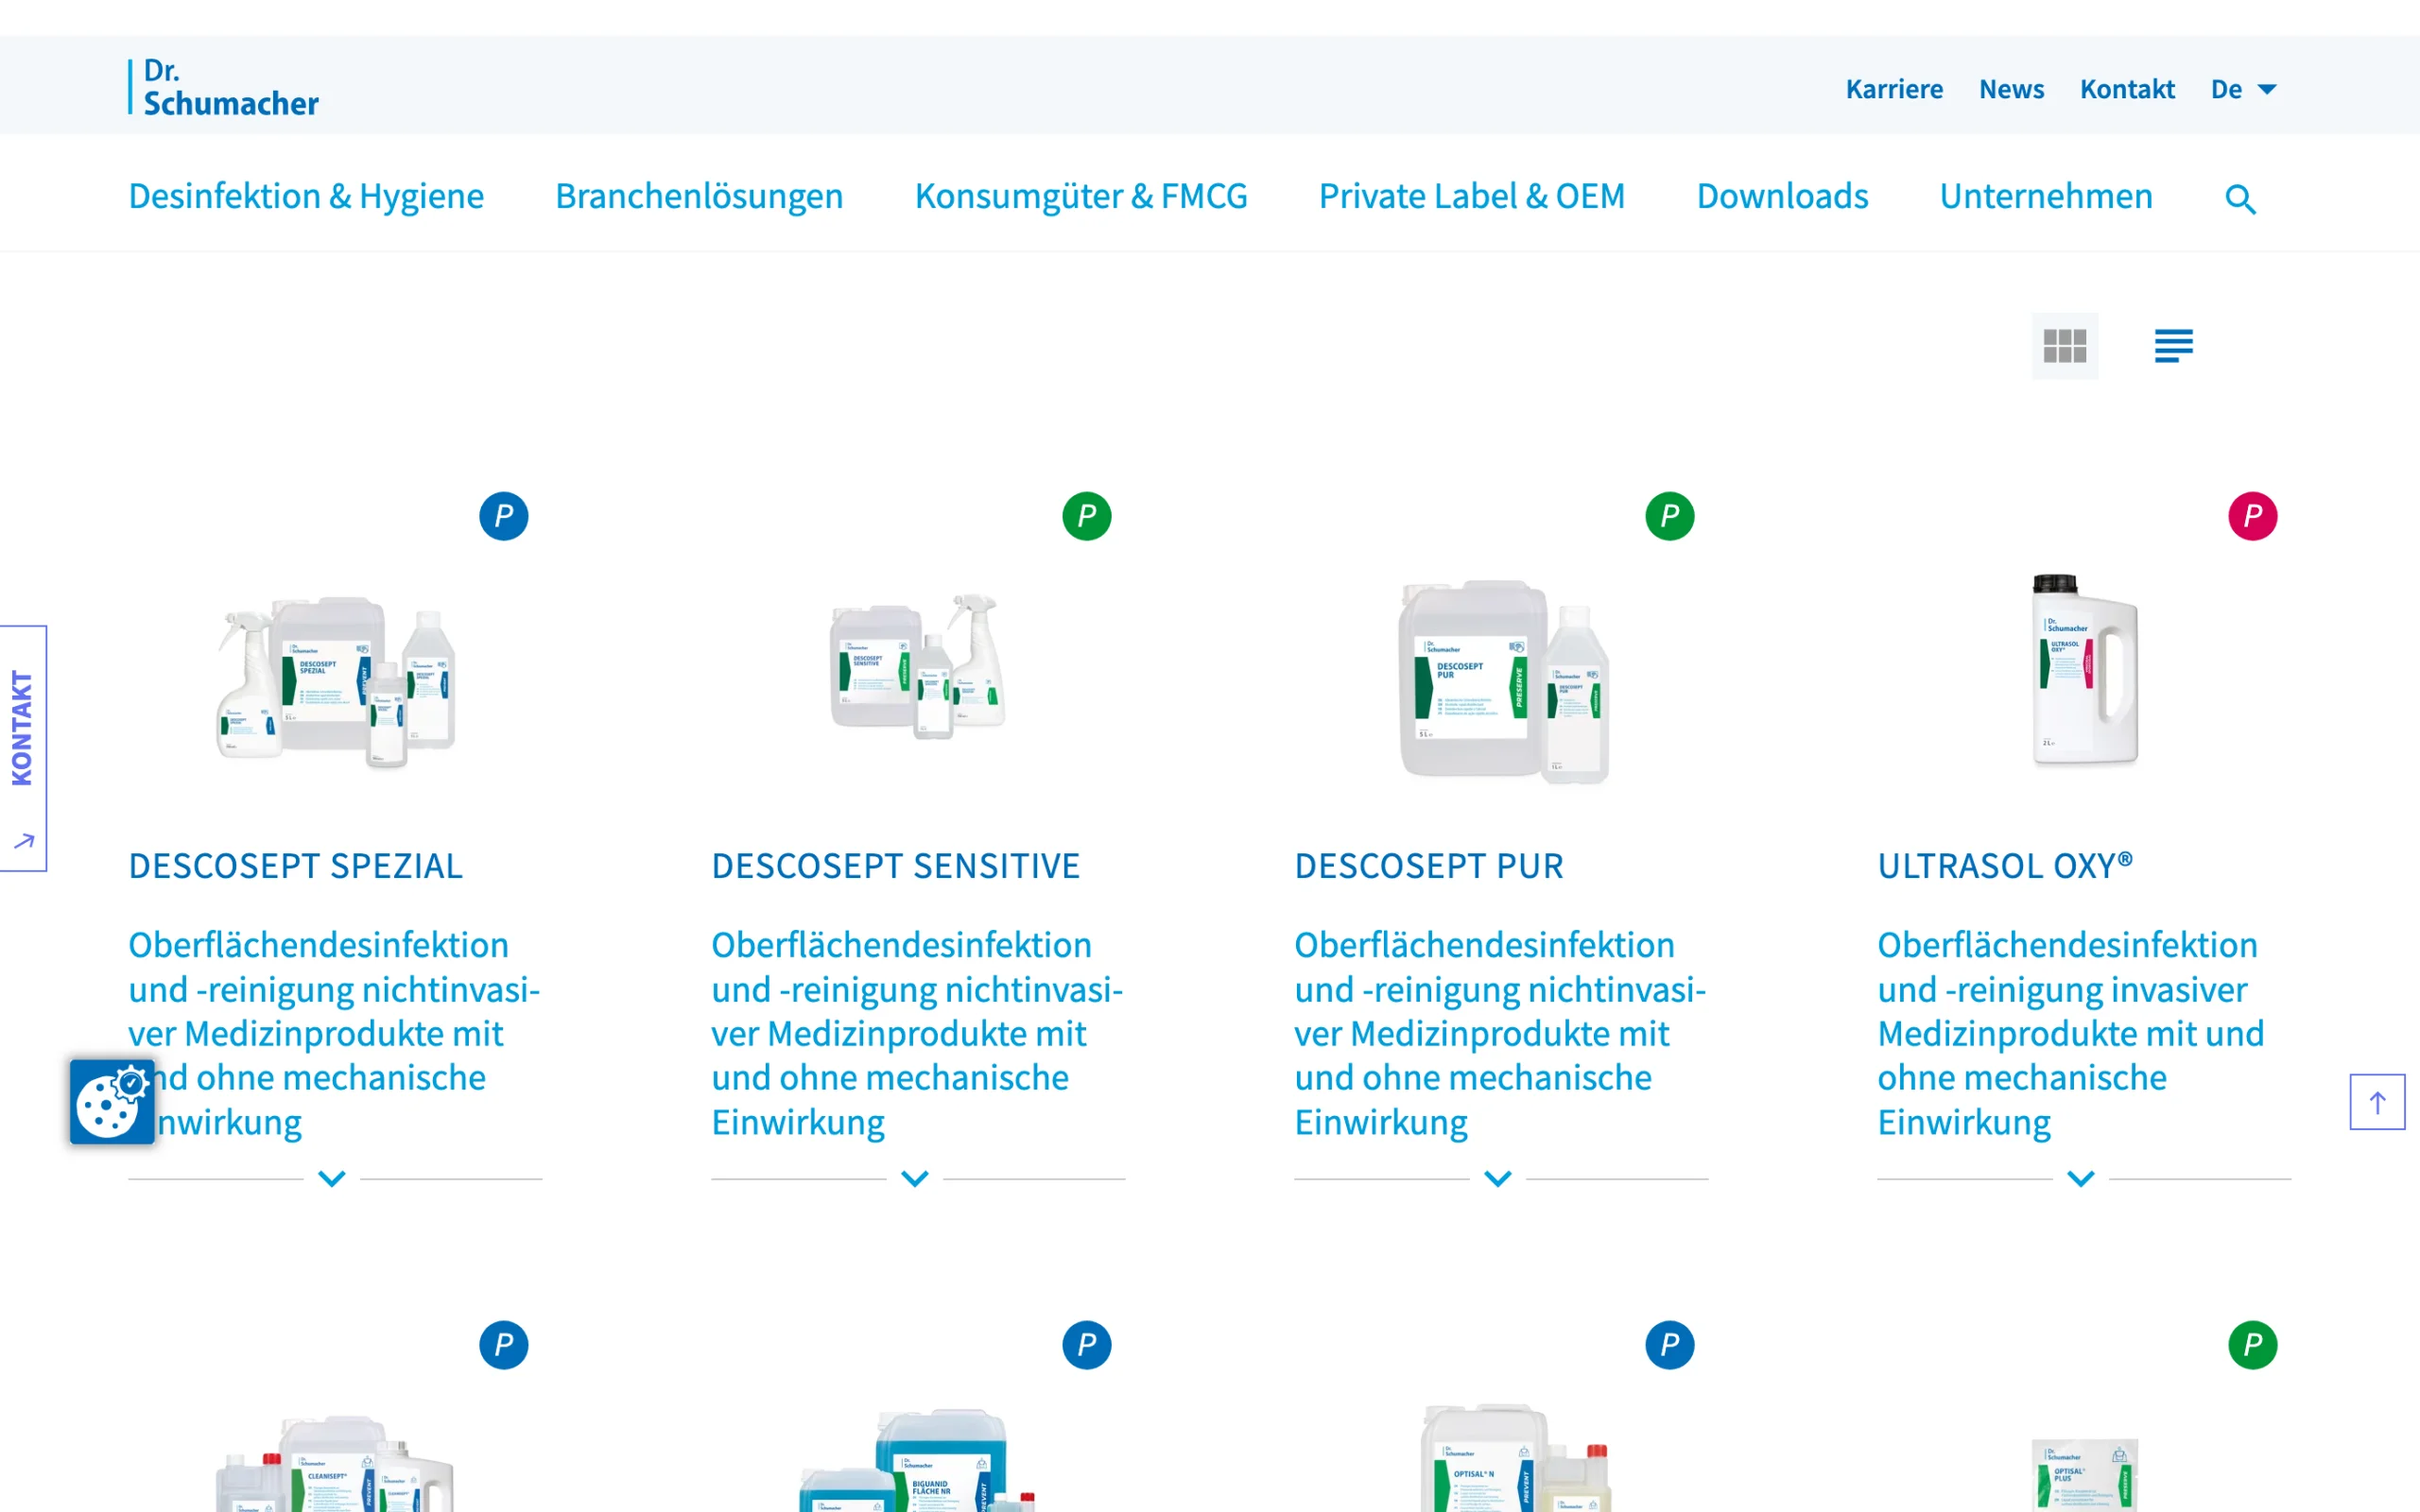
Task: Click the scroll-to-top arrow button
Action: point(2377,1102)
